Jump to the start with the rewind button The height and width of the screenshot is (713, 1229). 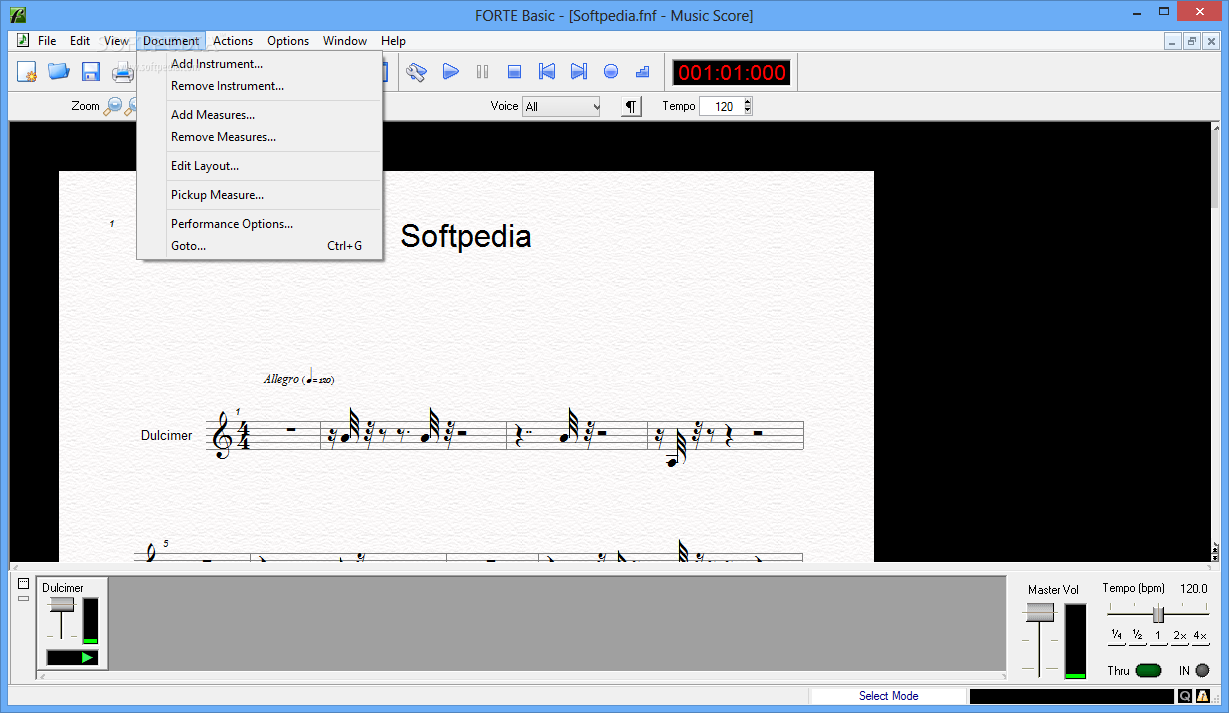(547, 71)
